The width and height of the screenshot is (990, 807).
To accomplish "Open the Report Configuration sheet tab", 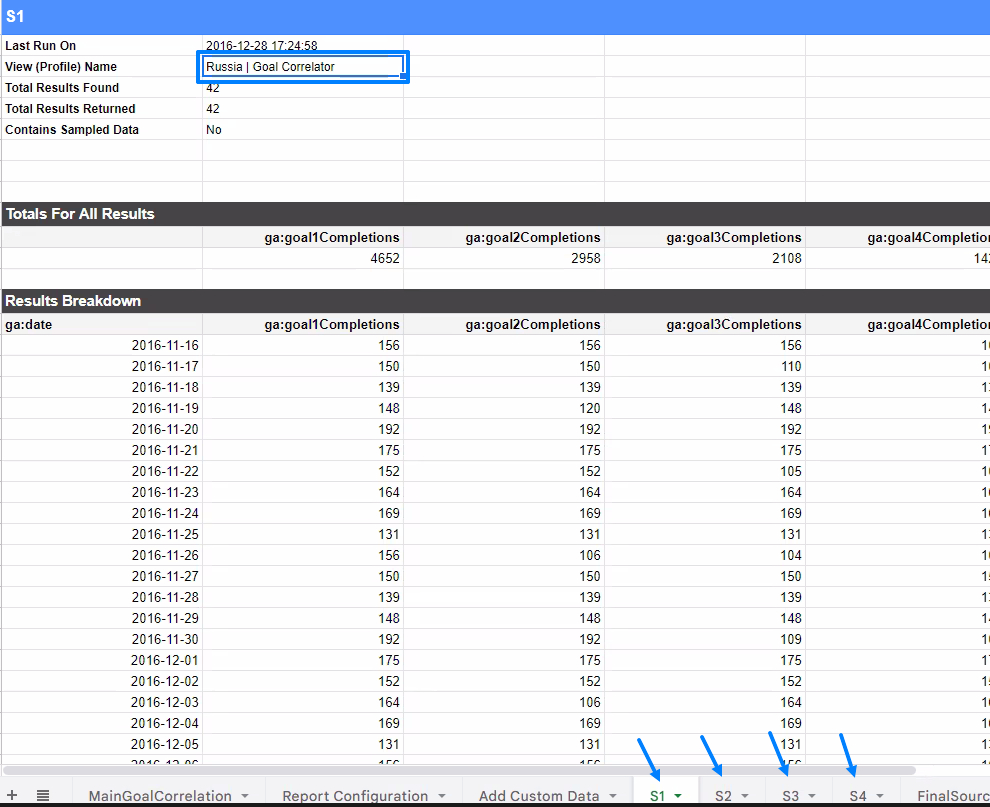I will click(355, 796).
